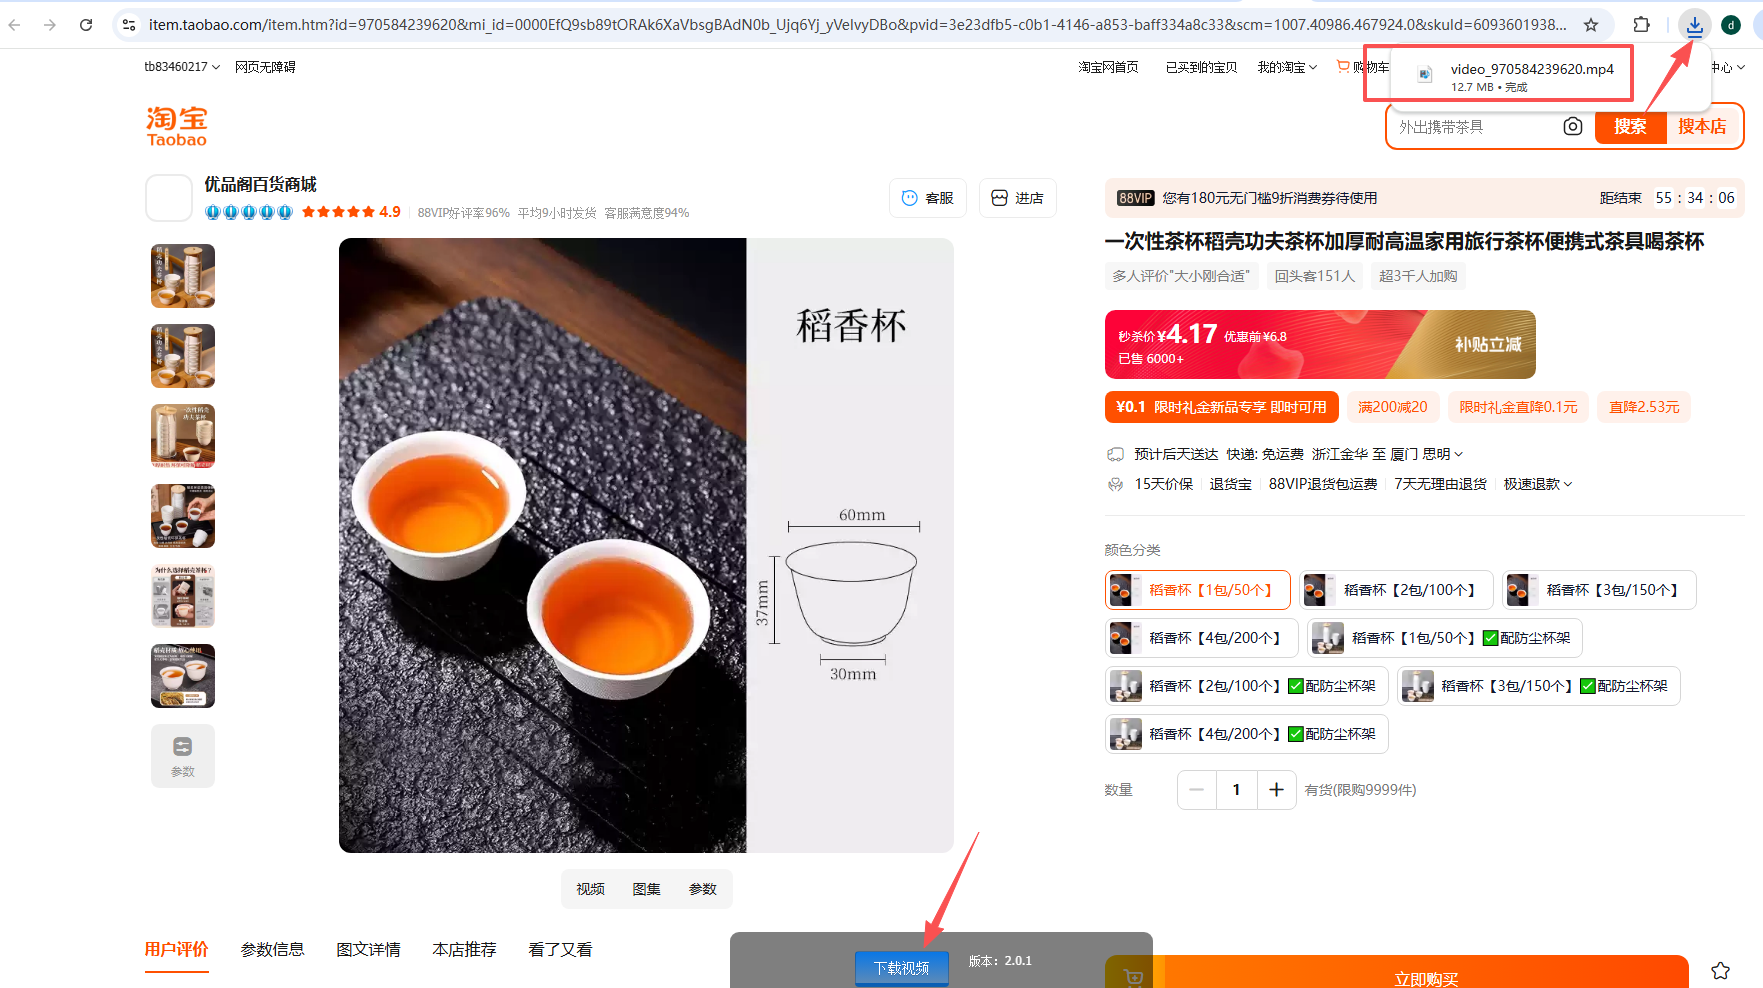Screen dimensions: 1763x988
Task: Click the camera image search icon
Action: click(1572, 127)
